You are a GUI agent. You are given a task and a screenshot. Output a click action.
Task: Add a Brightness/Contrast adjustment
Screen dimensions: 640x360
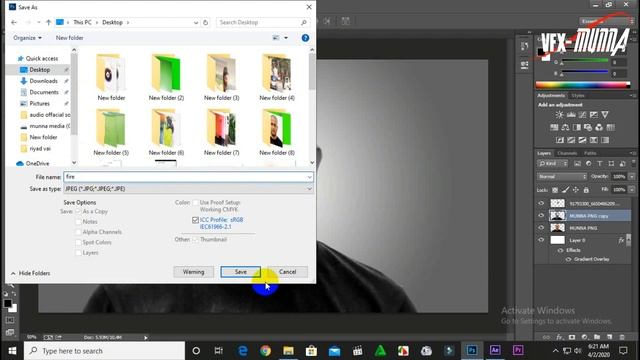[x=560, y=115]
